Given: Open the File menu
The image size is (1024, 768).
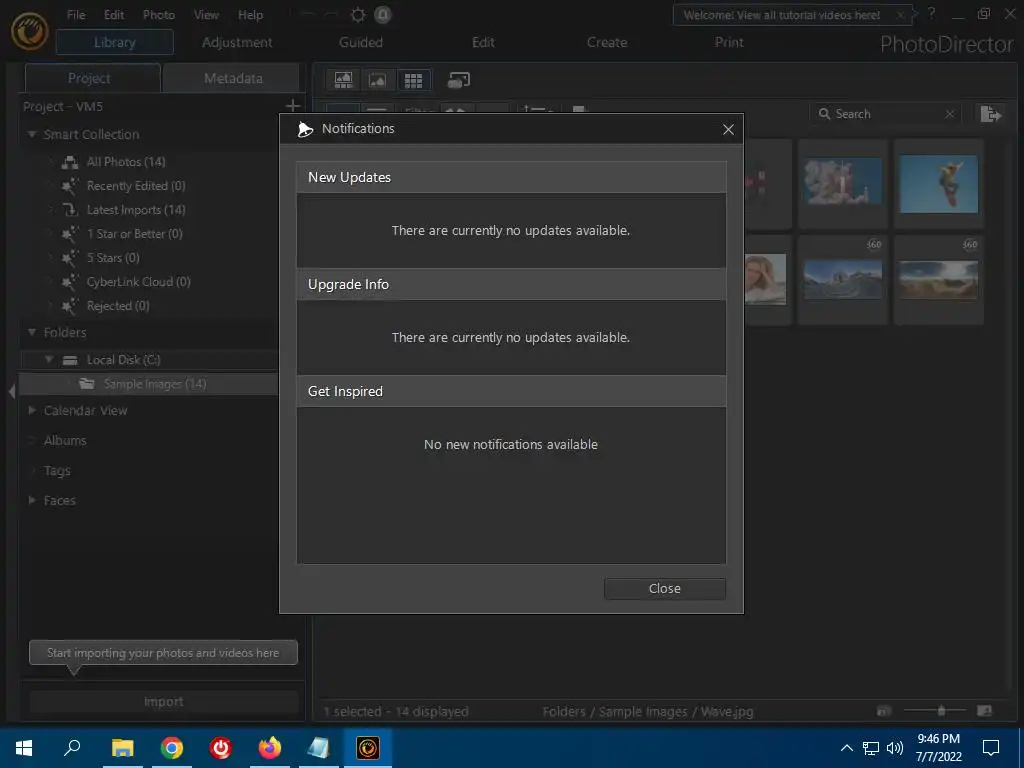Looking at the screenshot, I should pos(76,14).
